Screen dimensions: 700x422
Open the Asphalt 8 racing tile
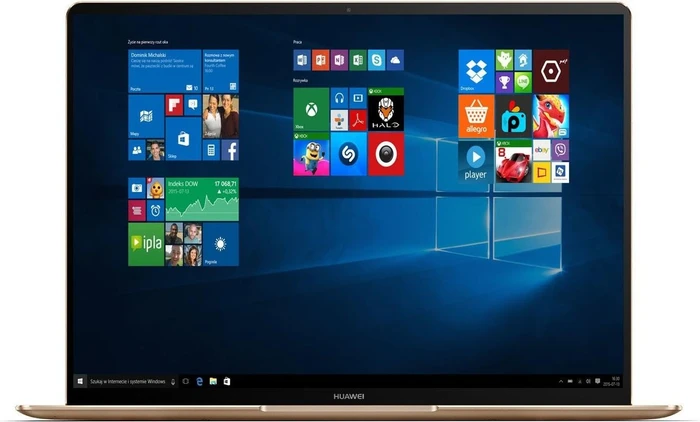point(514,161)
